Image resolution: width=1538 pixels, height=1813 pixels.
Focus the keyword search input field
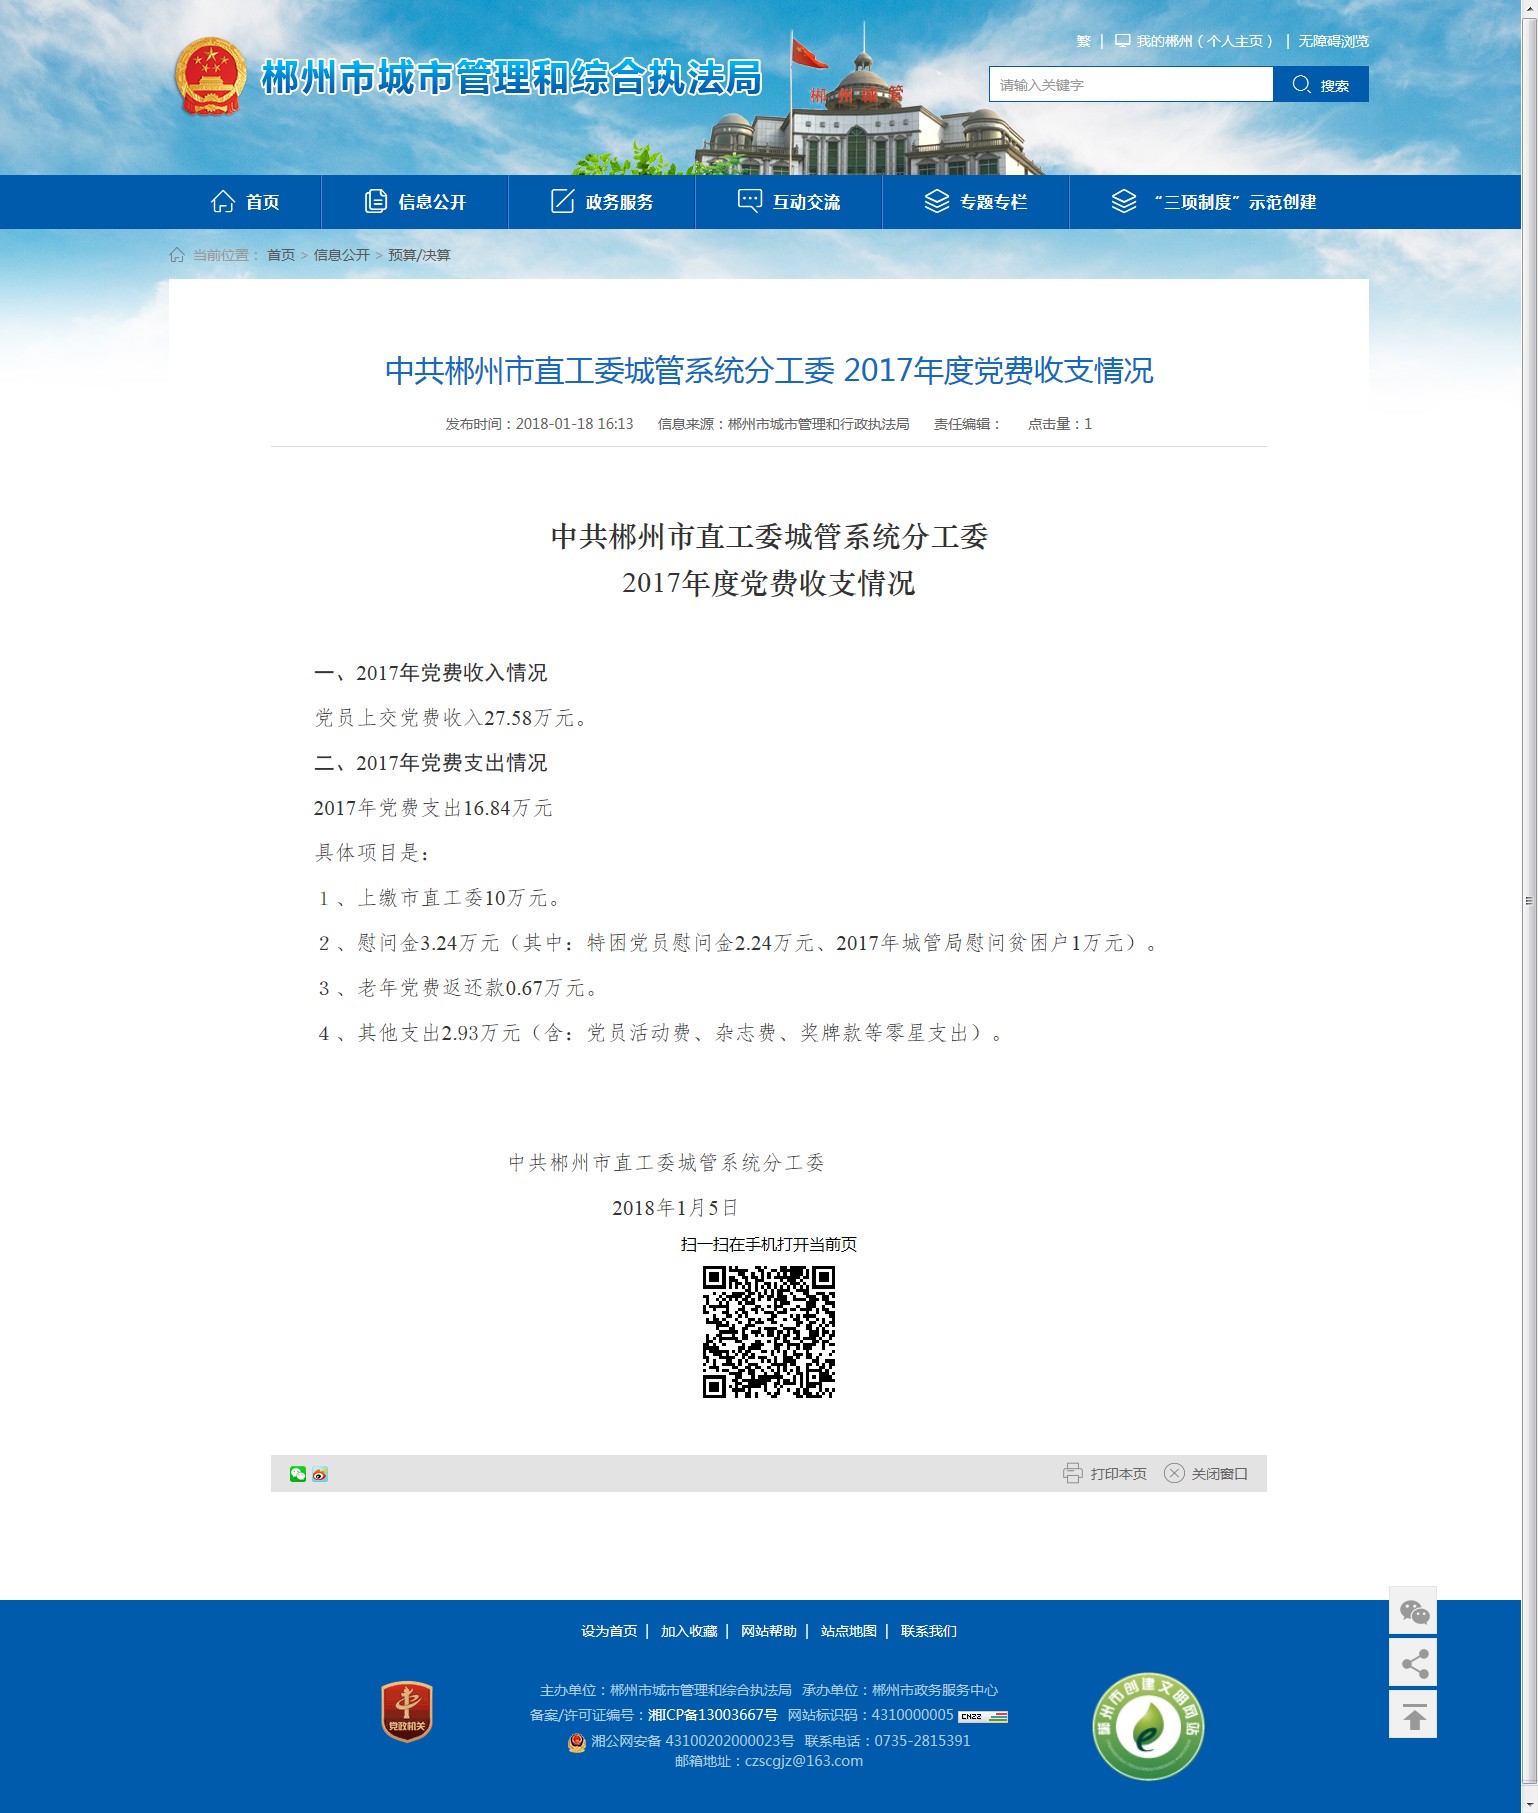1131,85
